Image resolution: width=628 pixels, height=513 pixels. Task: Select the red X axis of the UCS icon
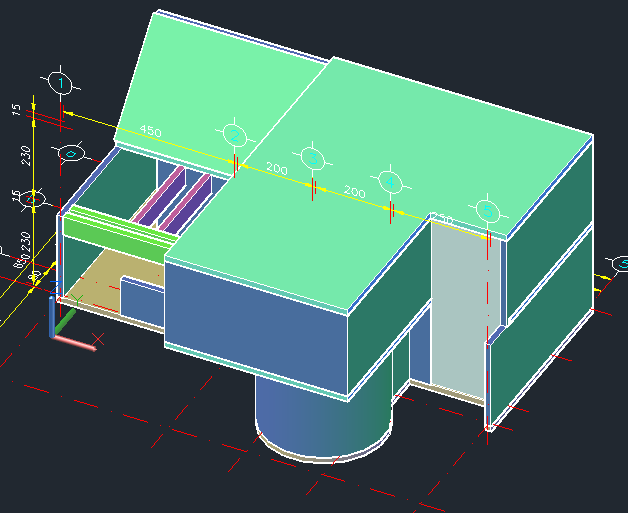75,343
